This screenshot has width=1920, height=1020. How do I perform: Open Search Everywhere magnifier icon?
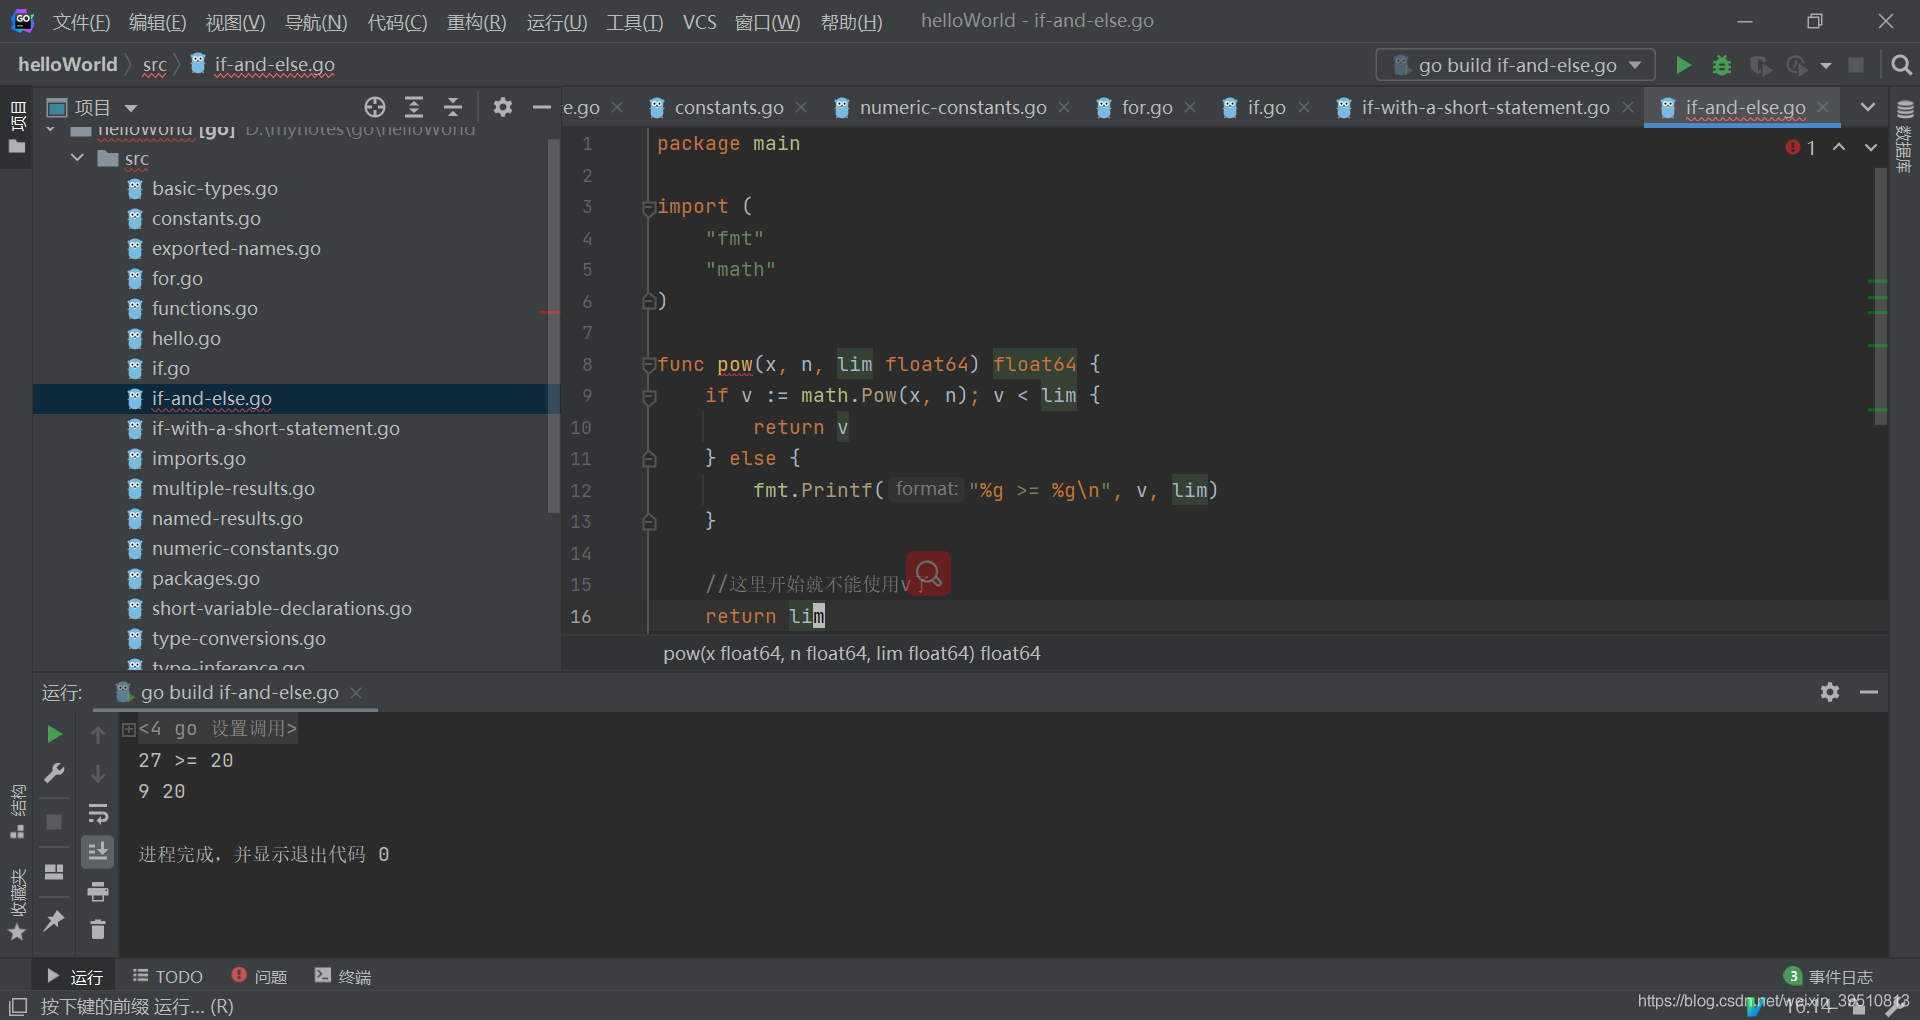(1901, 65)
